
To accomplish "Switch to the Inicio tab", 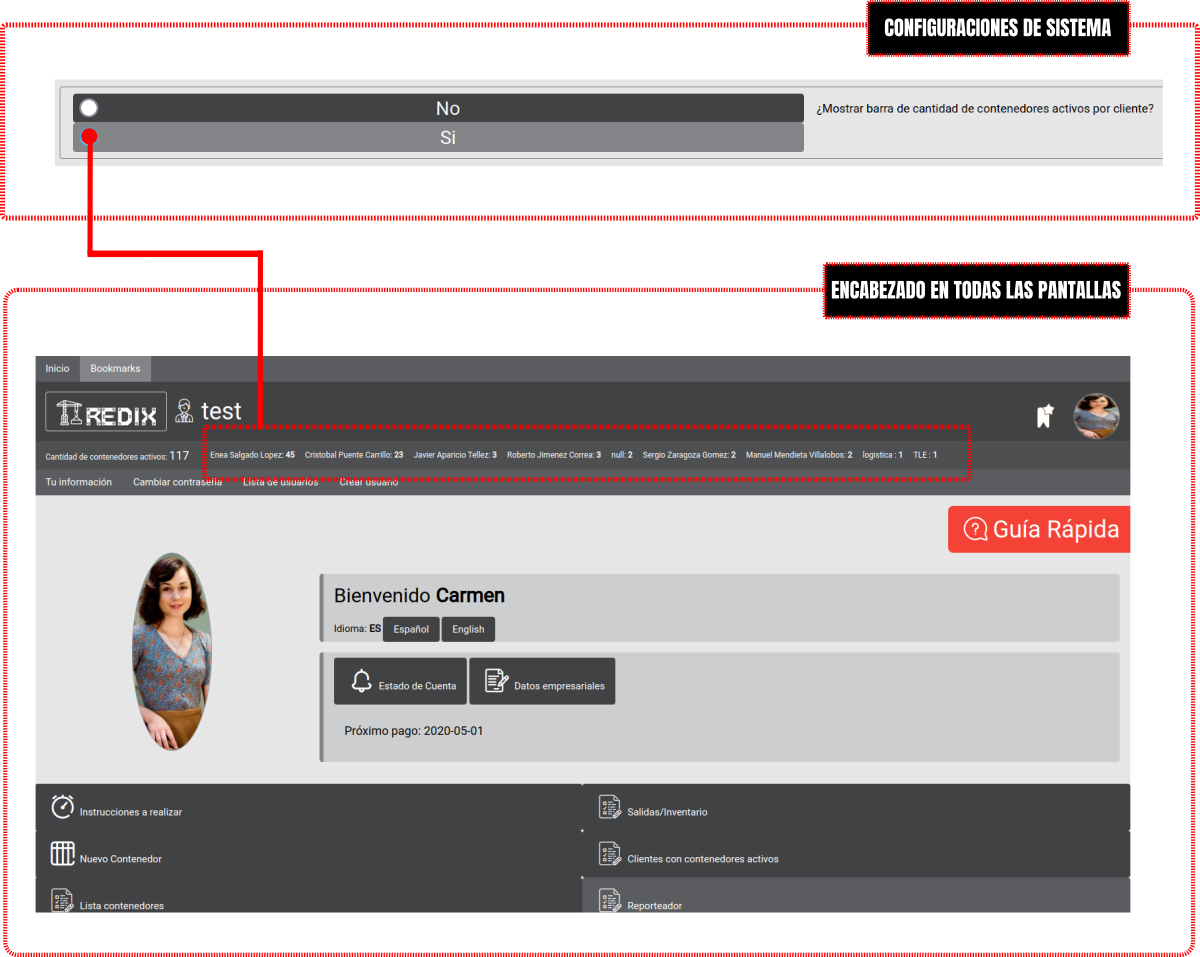I will coord(58,369).
